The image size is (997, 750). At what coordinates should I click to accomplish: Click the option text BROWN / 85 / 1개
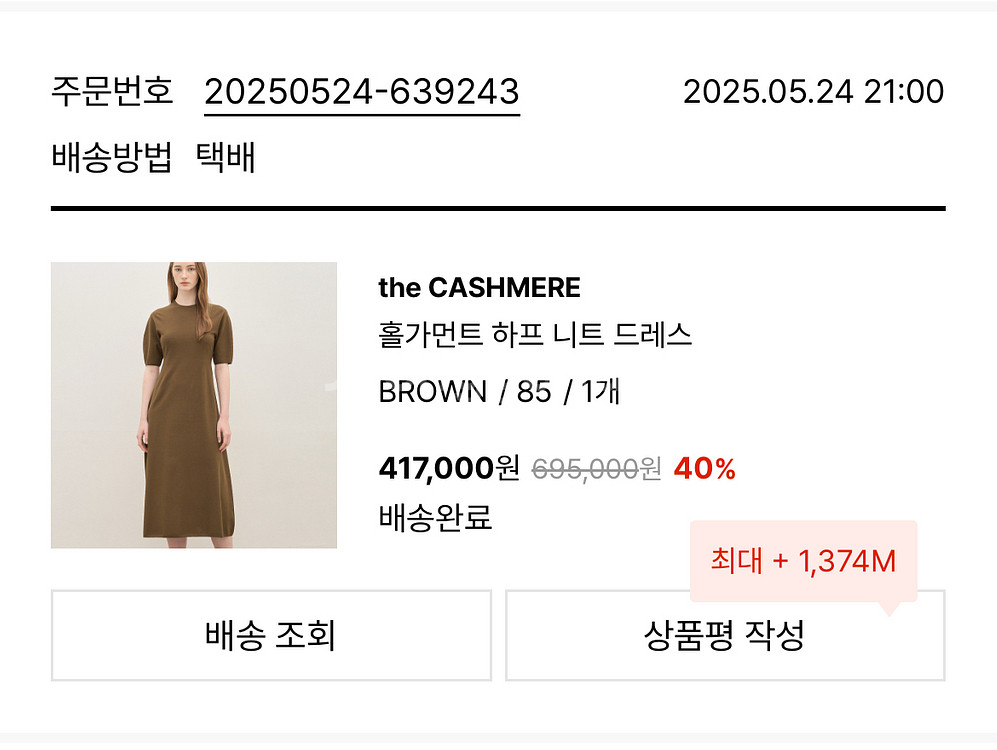tap(499, 391)
